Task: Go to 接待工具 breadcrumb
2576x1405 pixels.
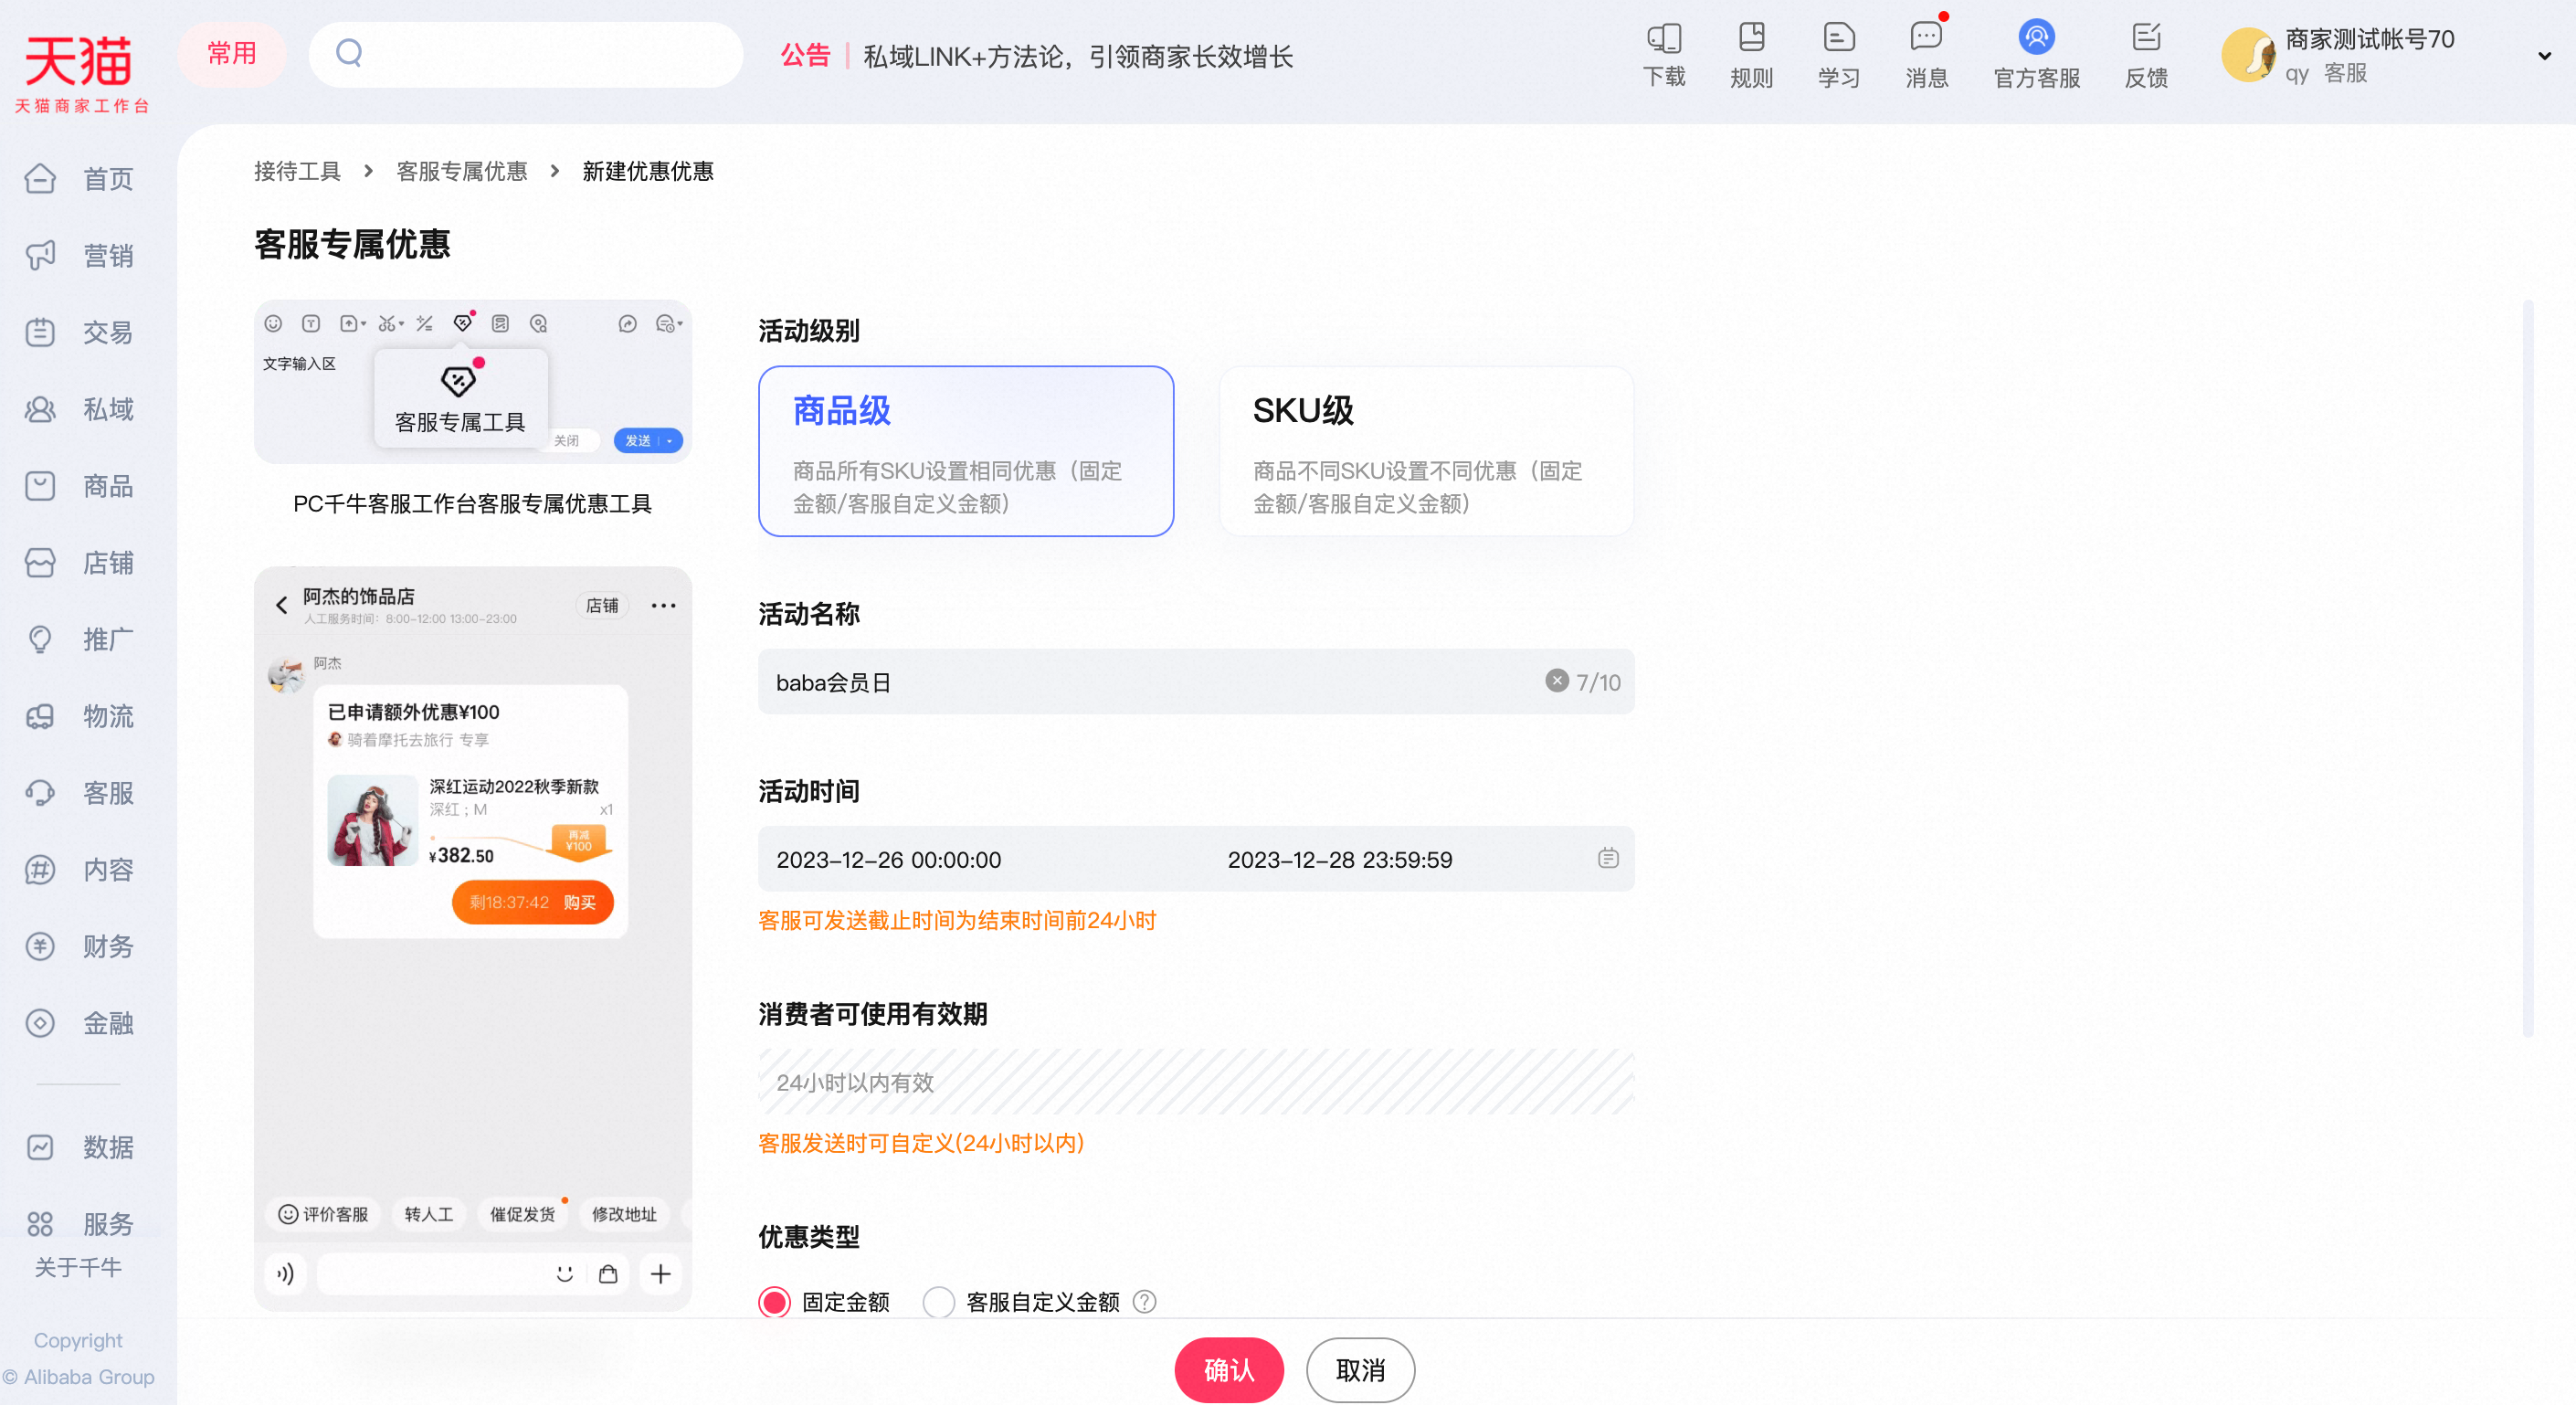Action: tap(297, 171)
